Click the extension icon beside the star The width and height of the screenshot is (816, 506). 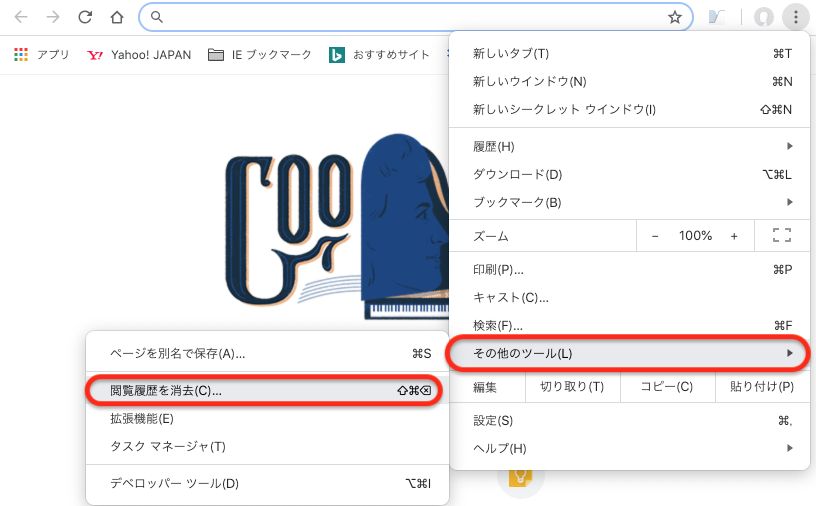[x=717, y=17]
